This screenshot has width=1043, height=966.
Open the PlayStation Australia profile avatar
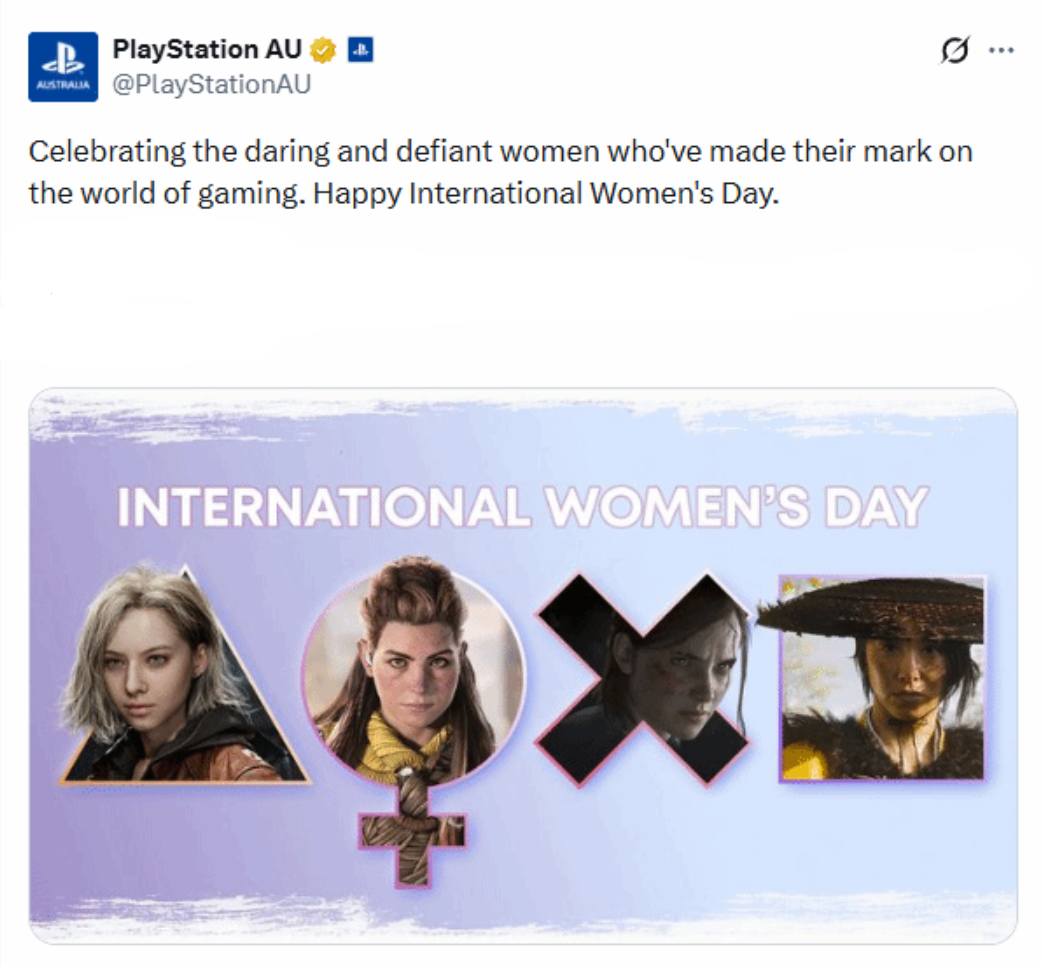point(63,67)
